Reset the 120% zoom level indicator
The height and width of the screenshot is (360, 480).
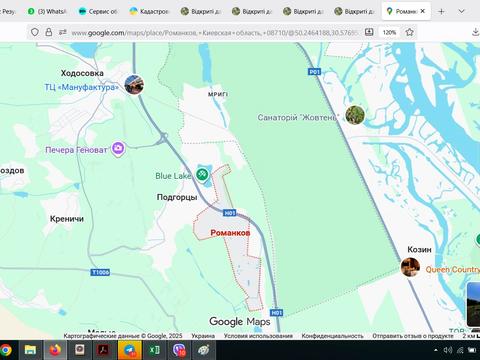click(x=389, y=32)
